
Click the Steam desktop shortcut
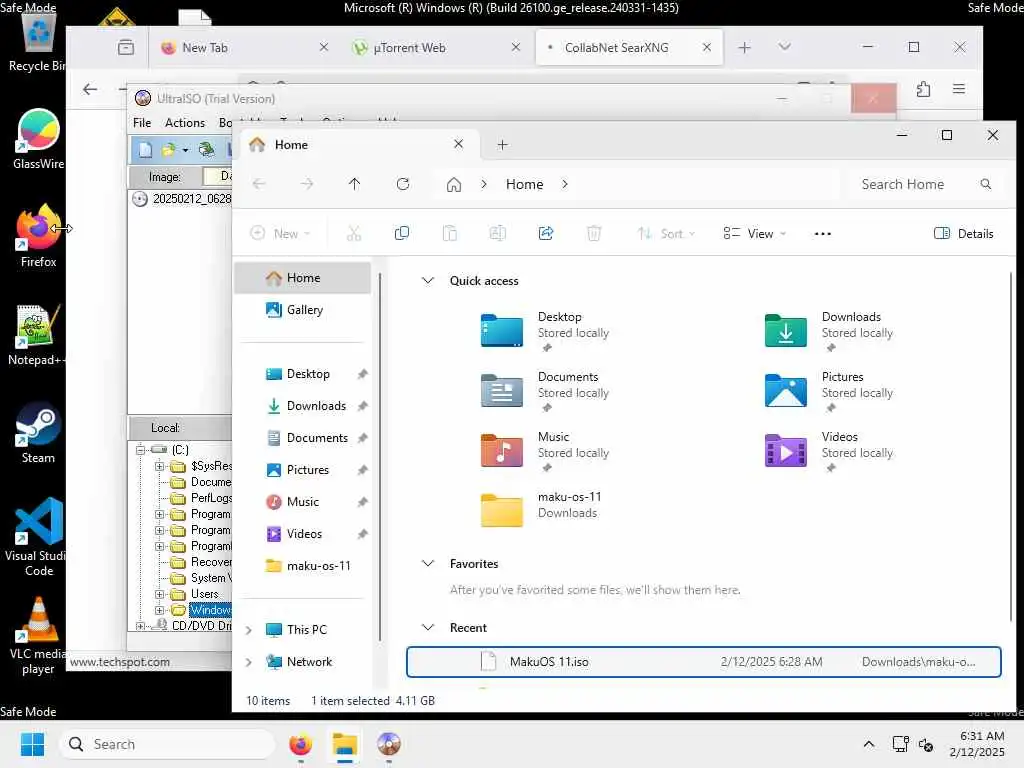coord(39,433)
